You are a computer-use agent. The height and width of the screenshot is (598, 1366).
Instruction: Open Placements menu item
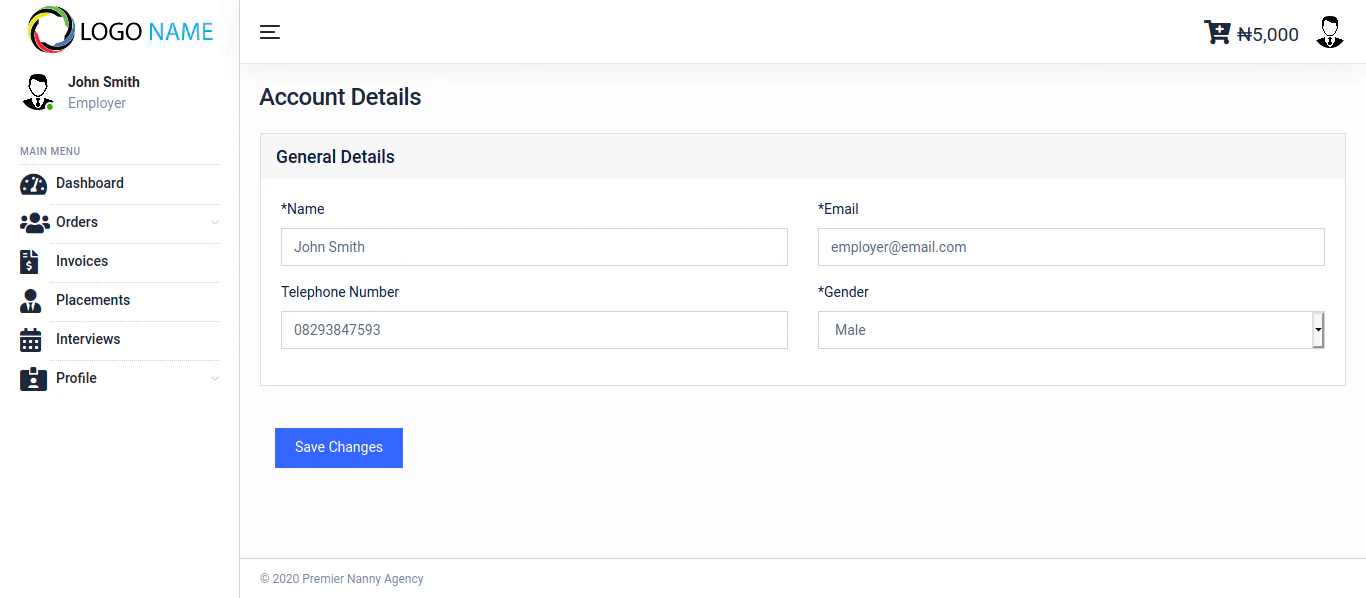93,301
